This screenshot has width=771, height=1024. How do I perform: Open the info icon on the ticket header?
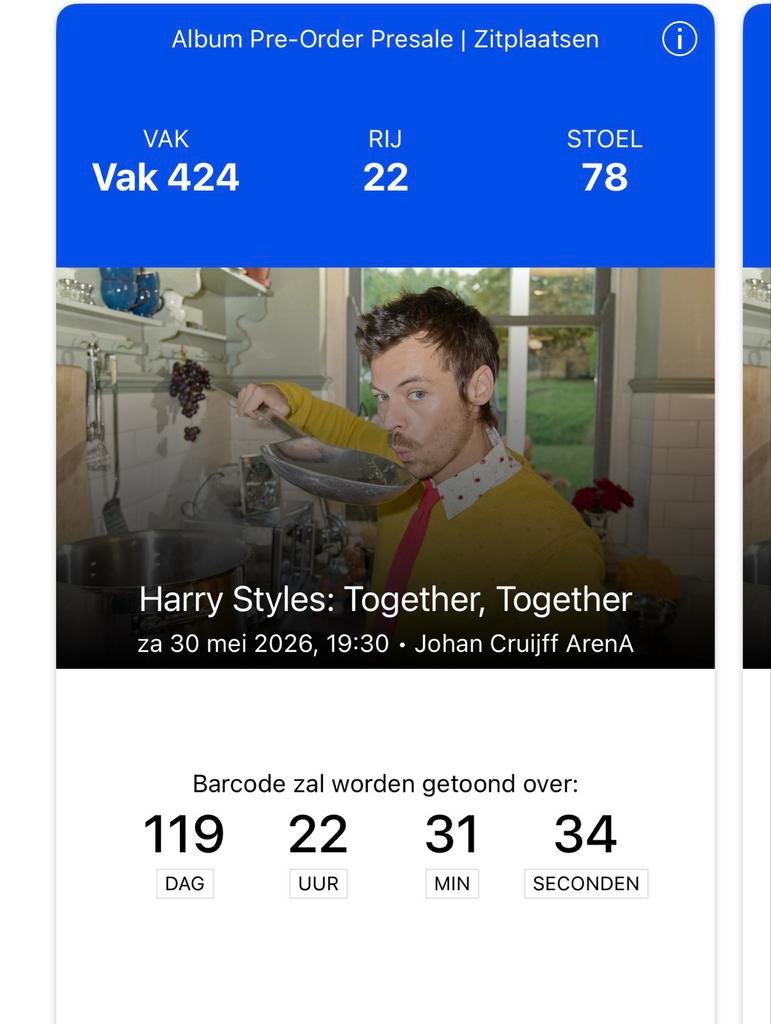click(679, 39)
